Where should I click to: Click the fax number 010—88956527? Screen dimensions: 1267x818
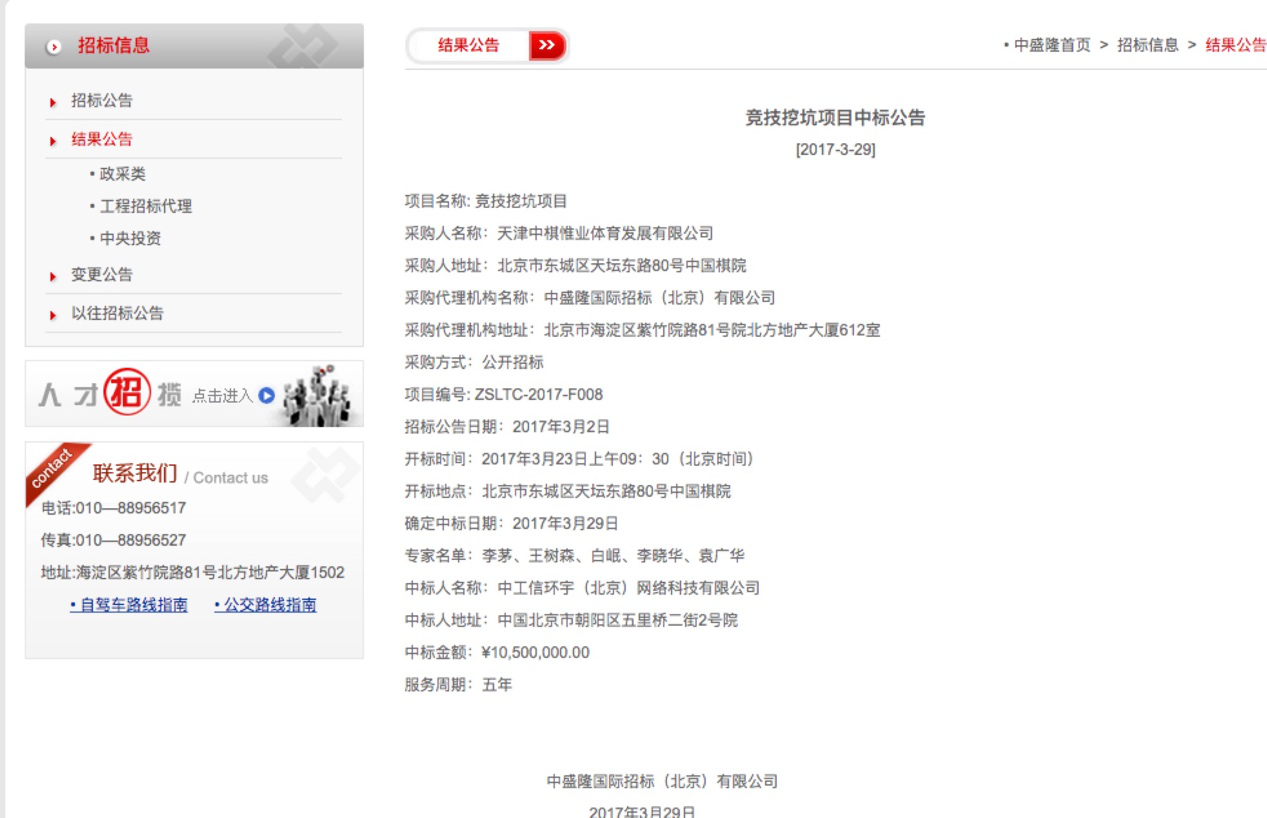(x=131, y=540)
